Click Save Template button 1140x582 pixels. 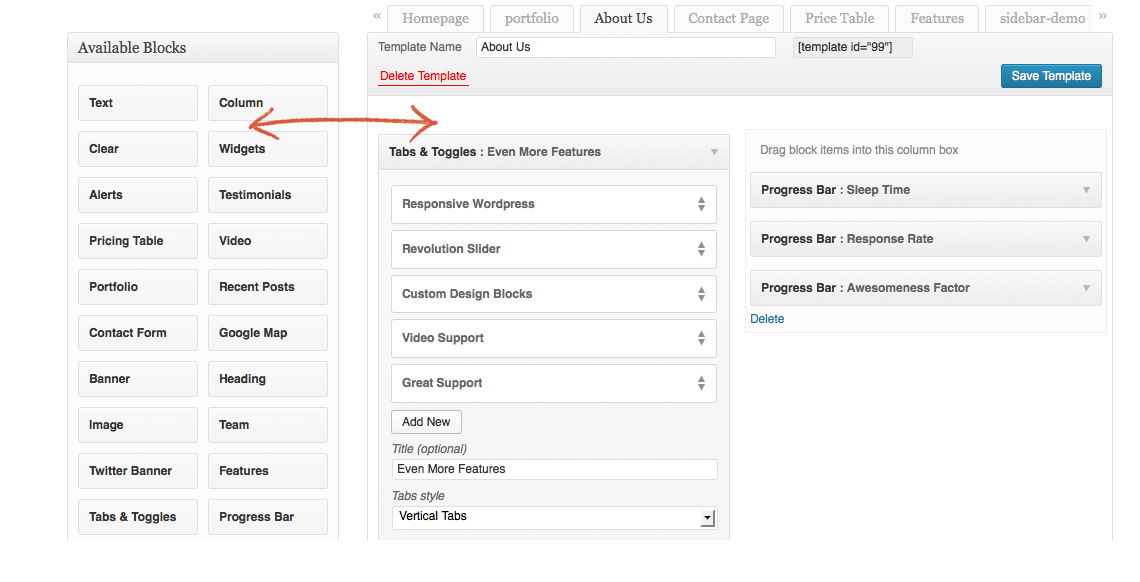(1051, 76)
